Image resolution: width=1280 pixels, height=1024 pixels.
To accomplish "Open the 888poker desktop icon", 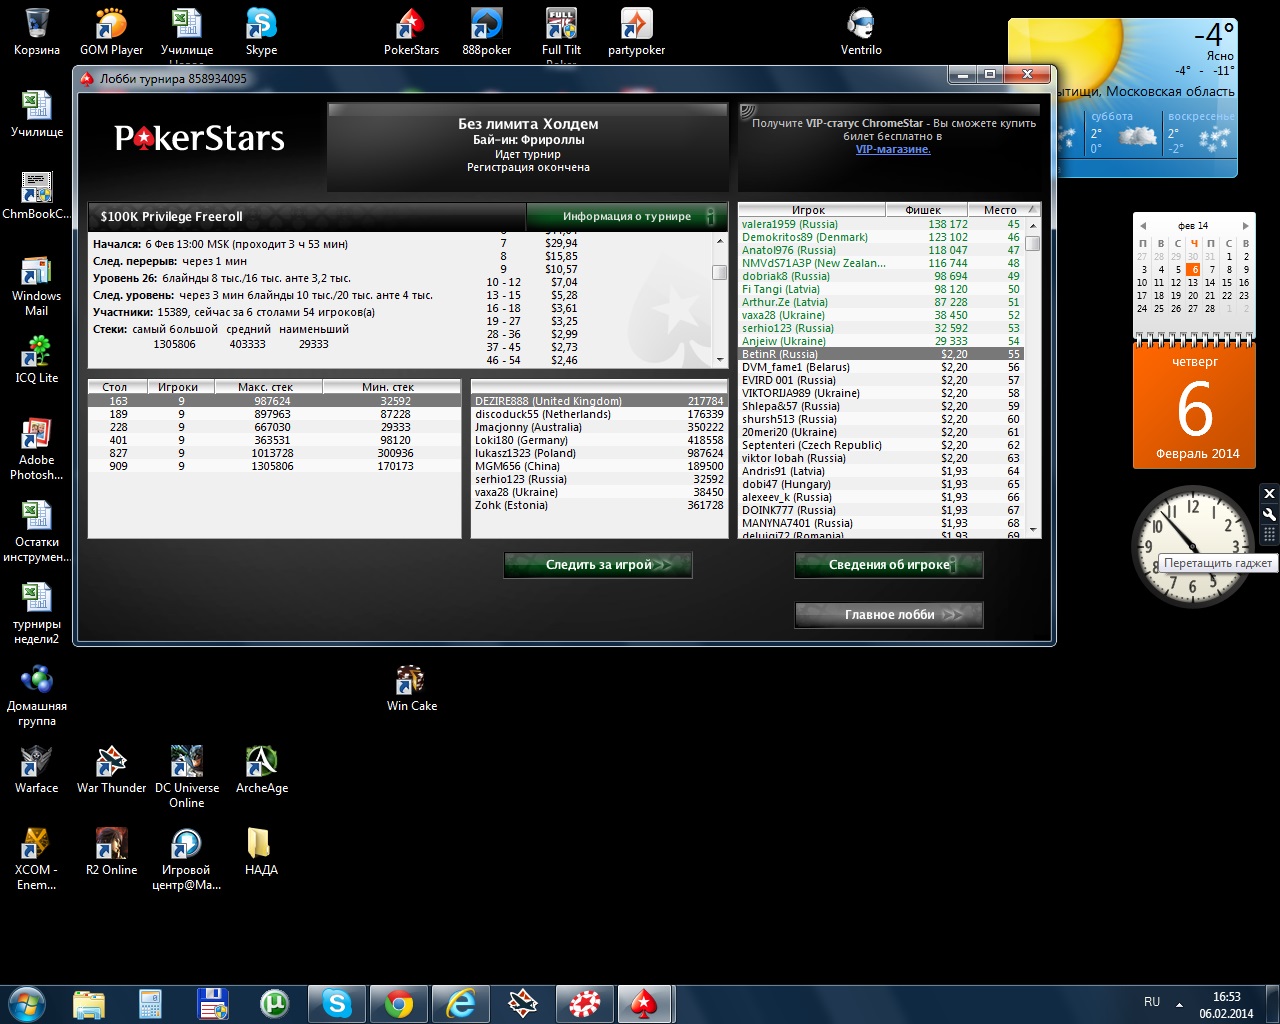I will click(x=486, y=30).
